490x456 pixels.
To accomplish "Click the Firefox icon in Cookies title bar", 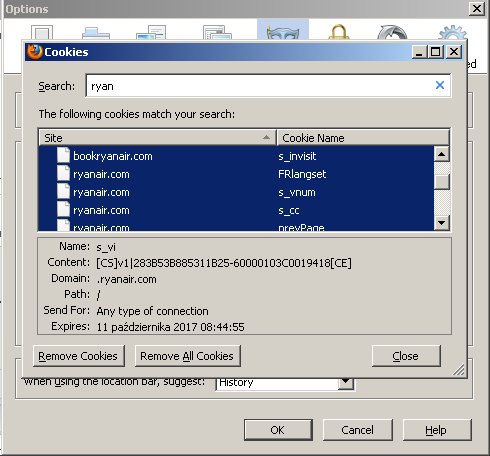I will click(34, 52).
